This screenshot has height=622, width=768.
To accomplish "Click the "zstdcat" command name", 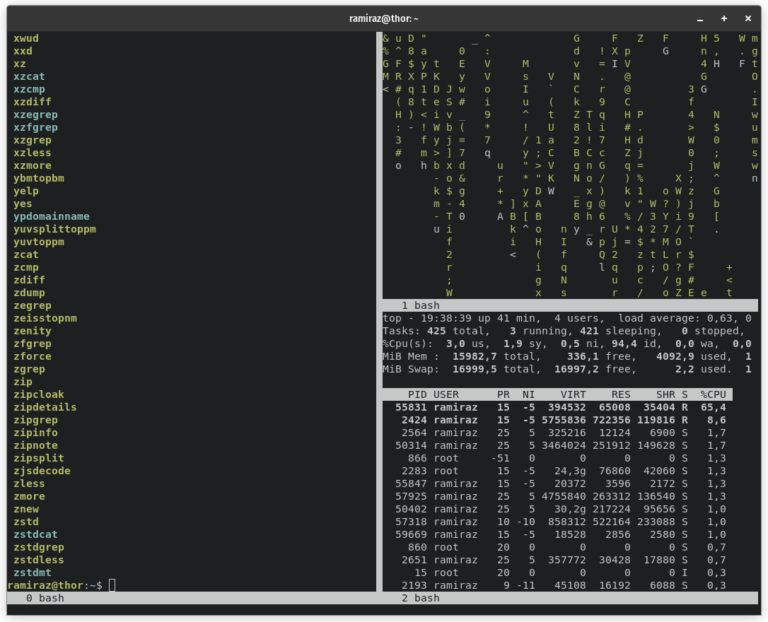I will pos(35,534).
